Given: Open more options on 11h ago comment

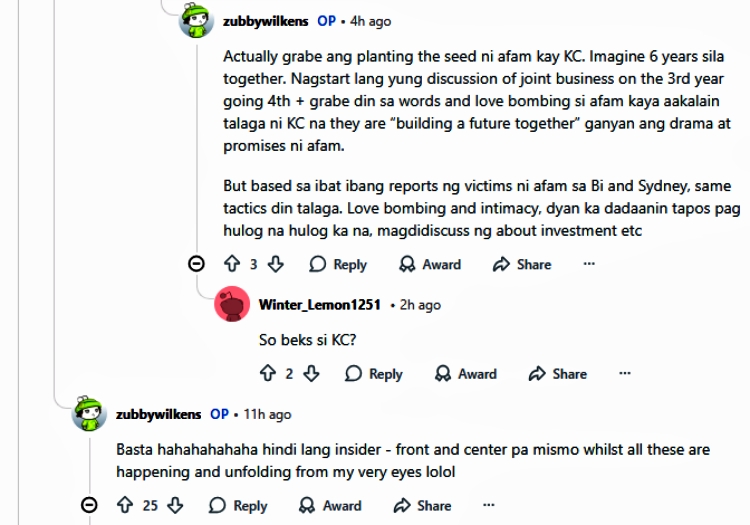Looking at the screenshot, I should (x=489, y=505).
